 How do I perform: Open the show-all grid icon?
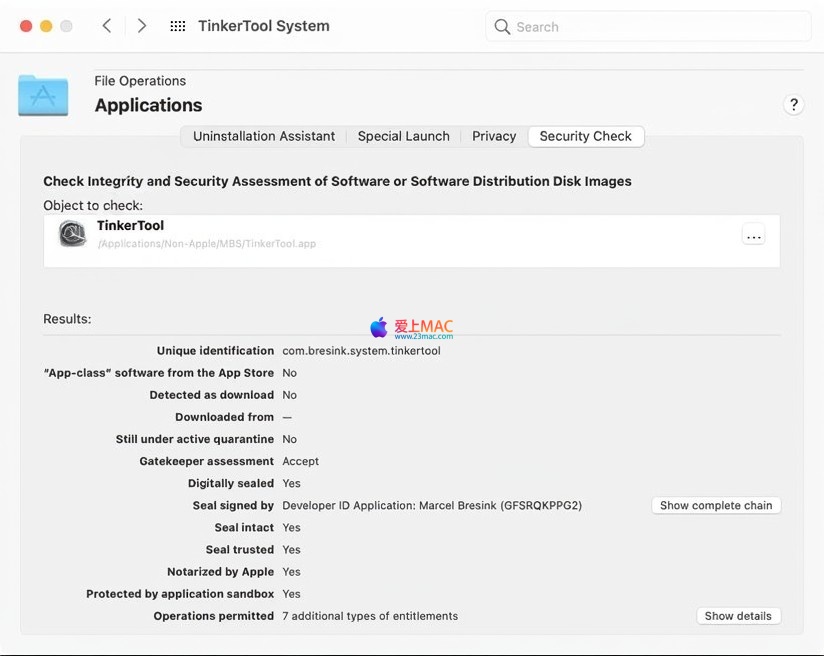[178, 26]
